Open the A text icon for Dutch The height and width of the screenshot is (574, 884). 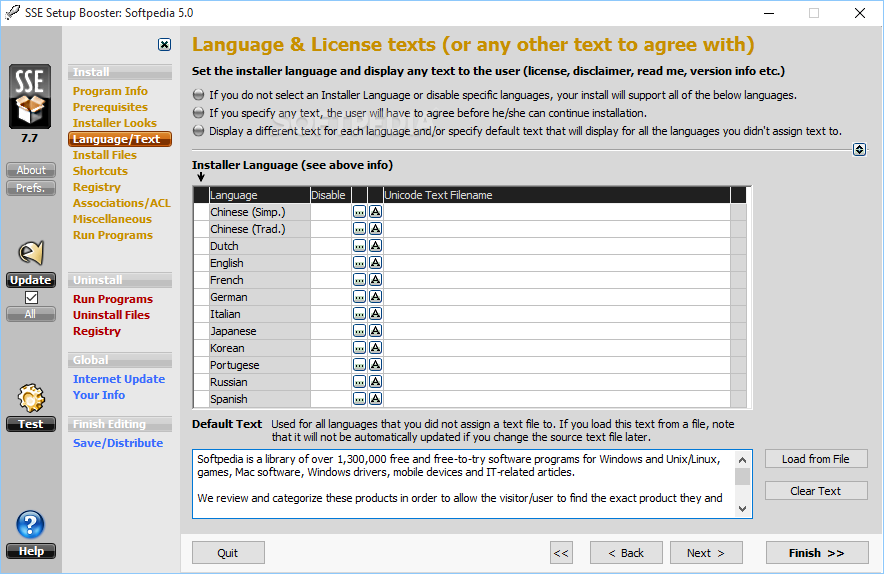pyautogui.click(x=375, y=246)
